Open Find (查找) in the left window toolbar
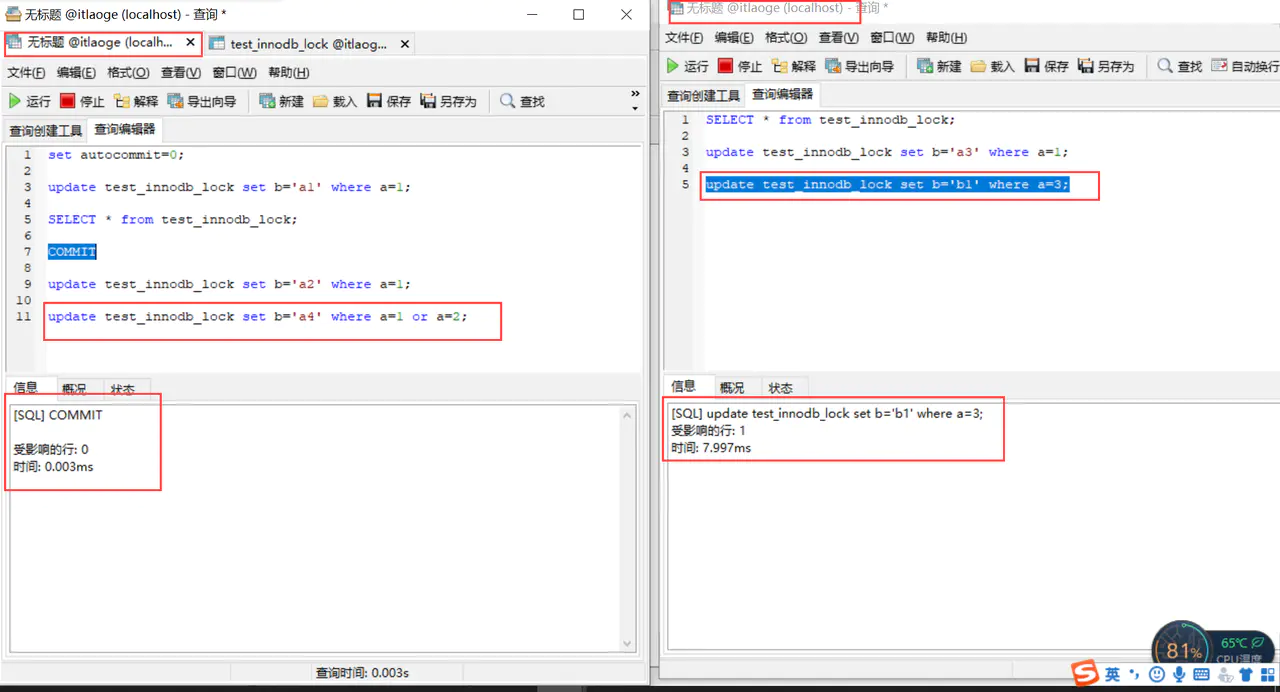Screen dimensions: 1280x692 tap(522, 101)
